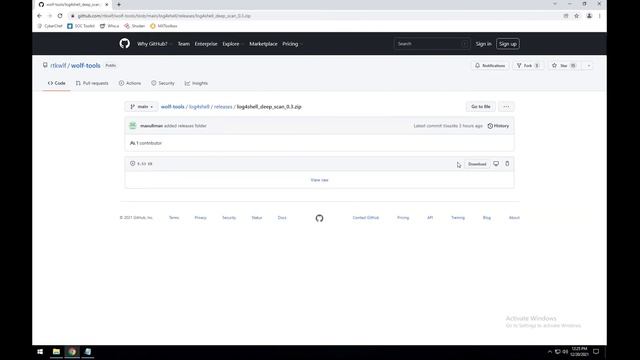
Task: Click Sign in link
Action: point(483,44)
